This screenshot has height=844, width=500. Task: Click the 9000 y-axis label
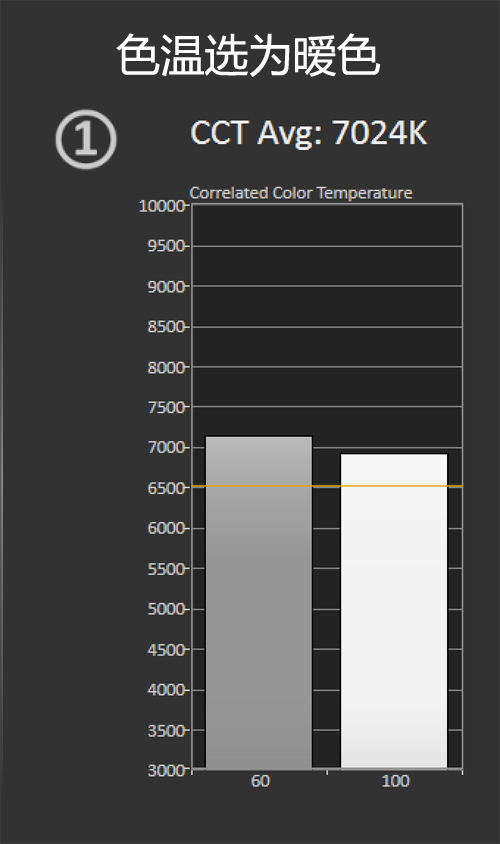[166, 286]
